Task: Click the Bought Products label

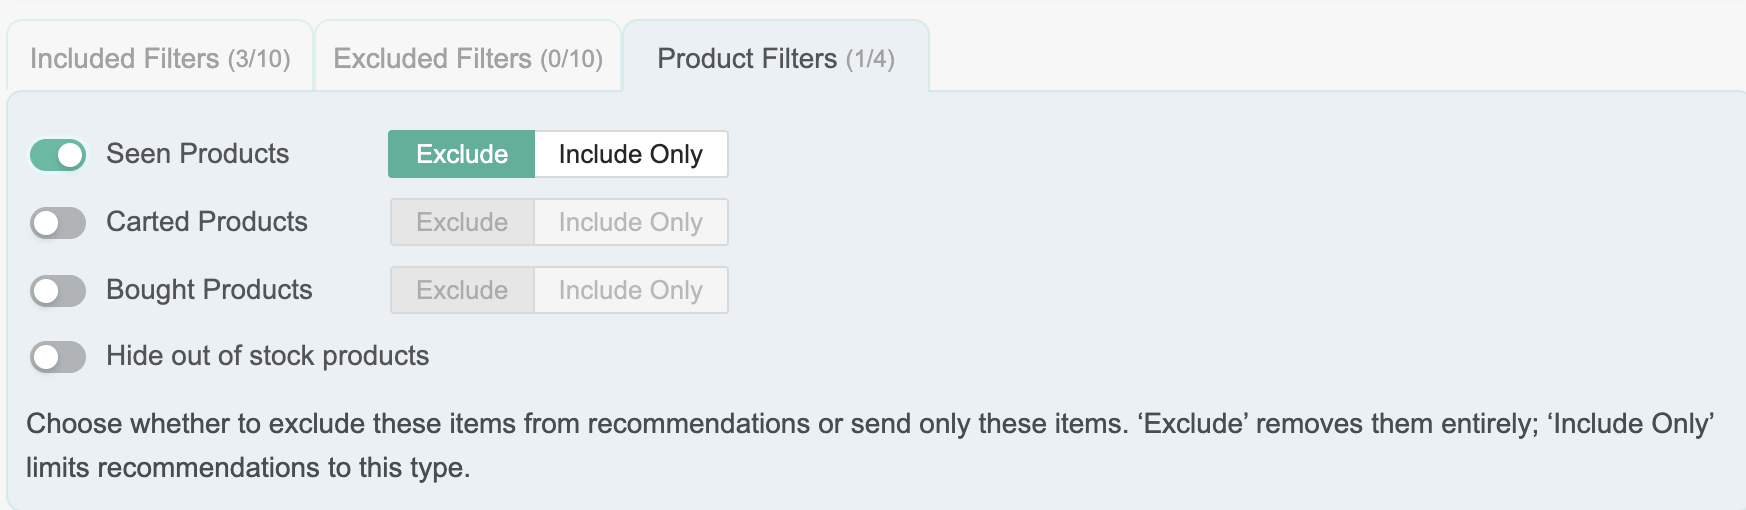Action: pos(209,290)
